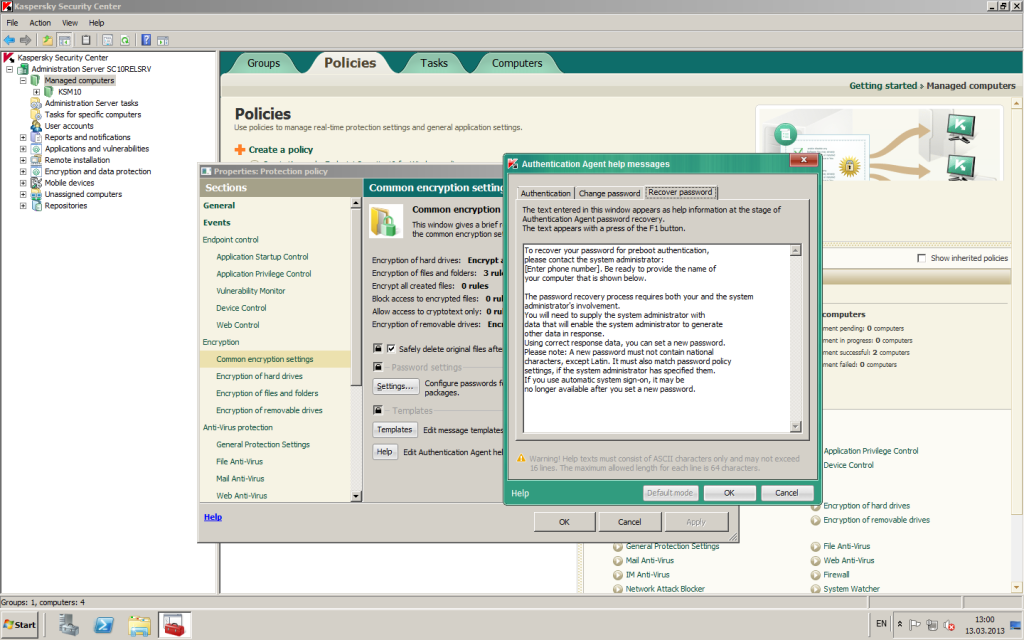Select General Protection Settings section in Sections list

(263, 444)
